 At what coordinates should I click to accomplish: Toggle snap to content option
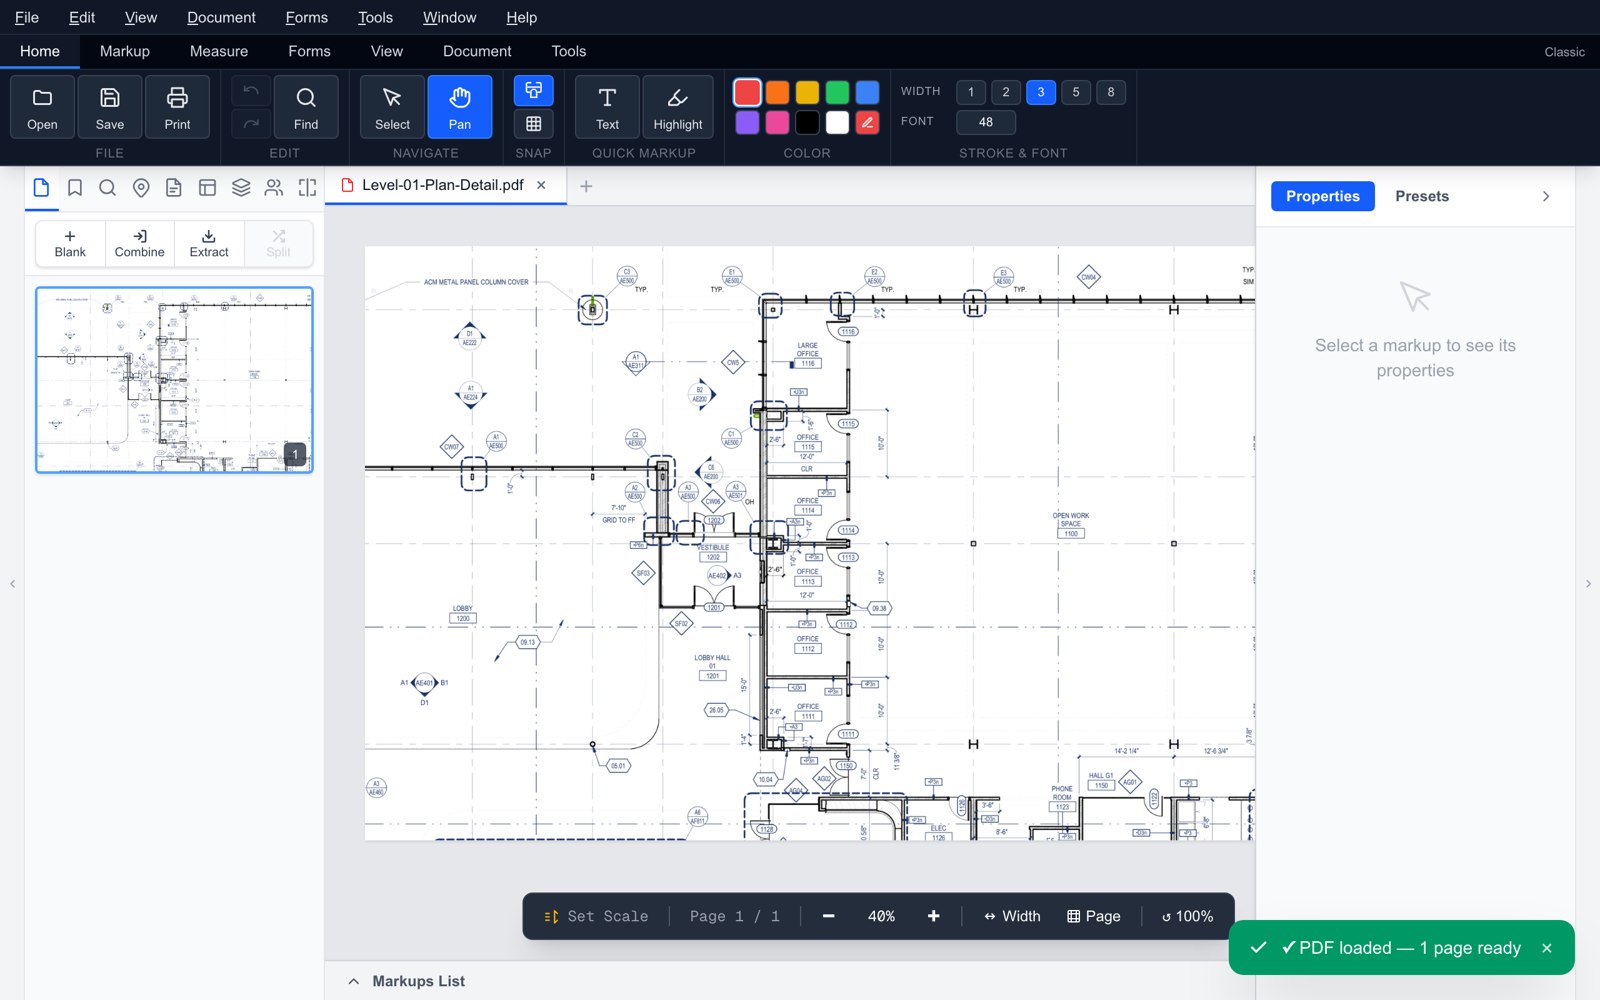pos(534,91)
